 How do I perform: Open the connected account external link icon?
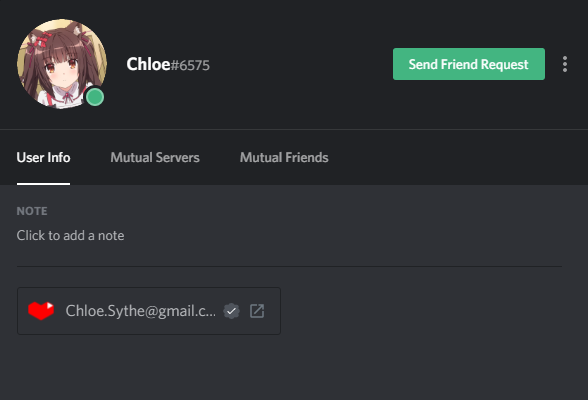(x=257, y=311)
